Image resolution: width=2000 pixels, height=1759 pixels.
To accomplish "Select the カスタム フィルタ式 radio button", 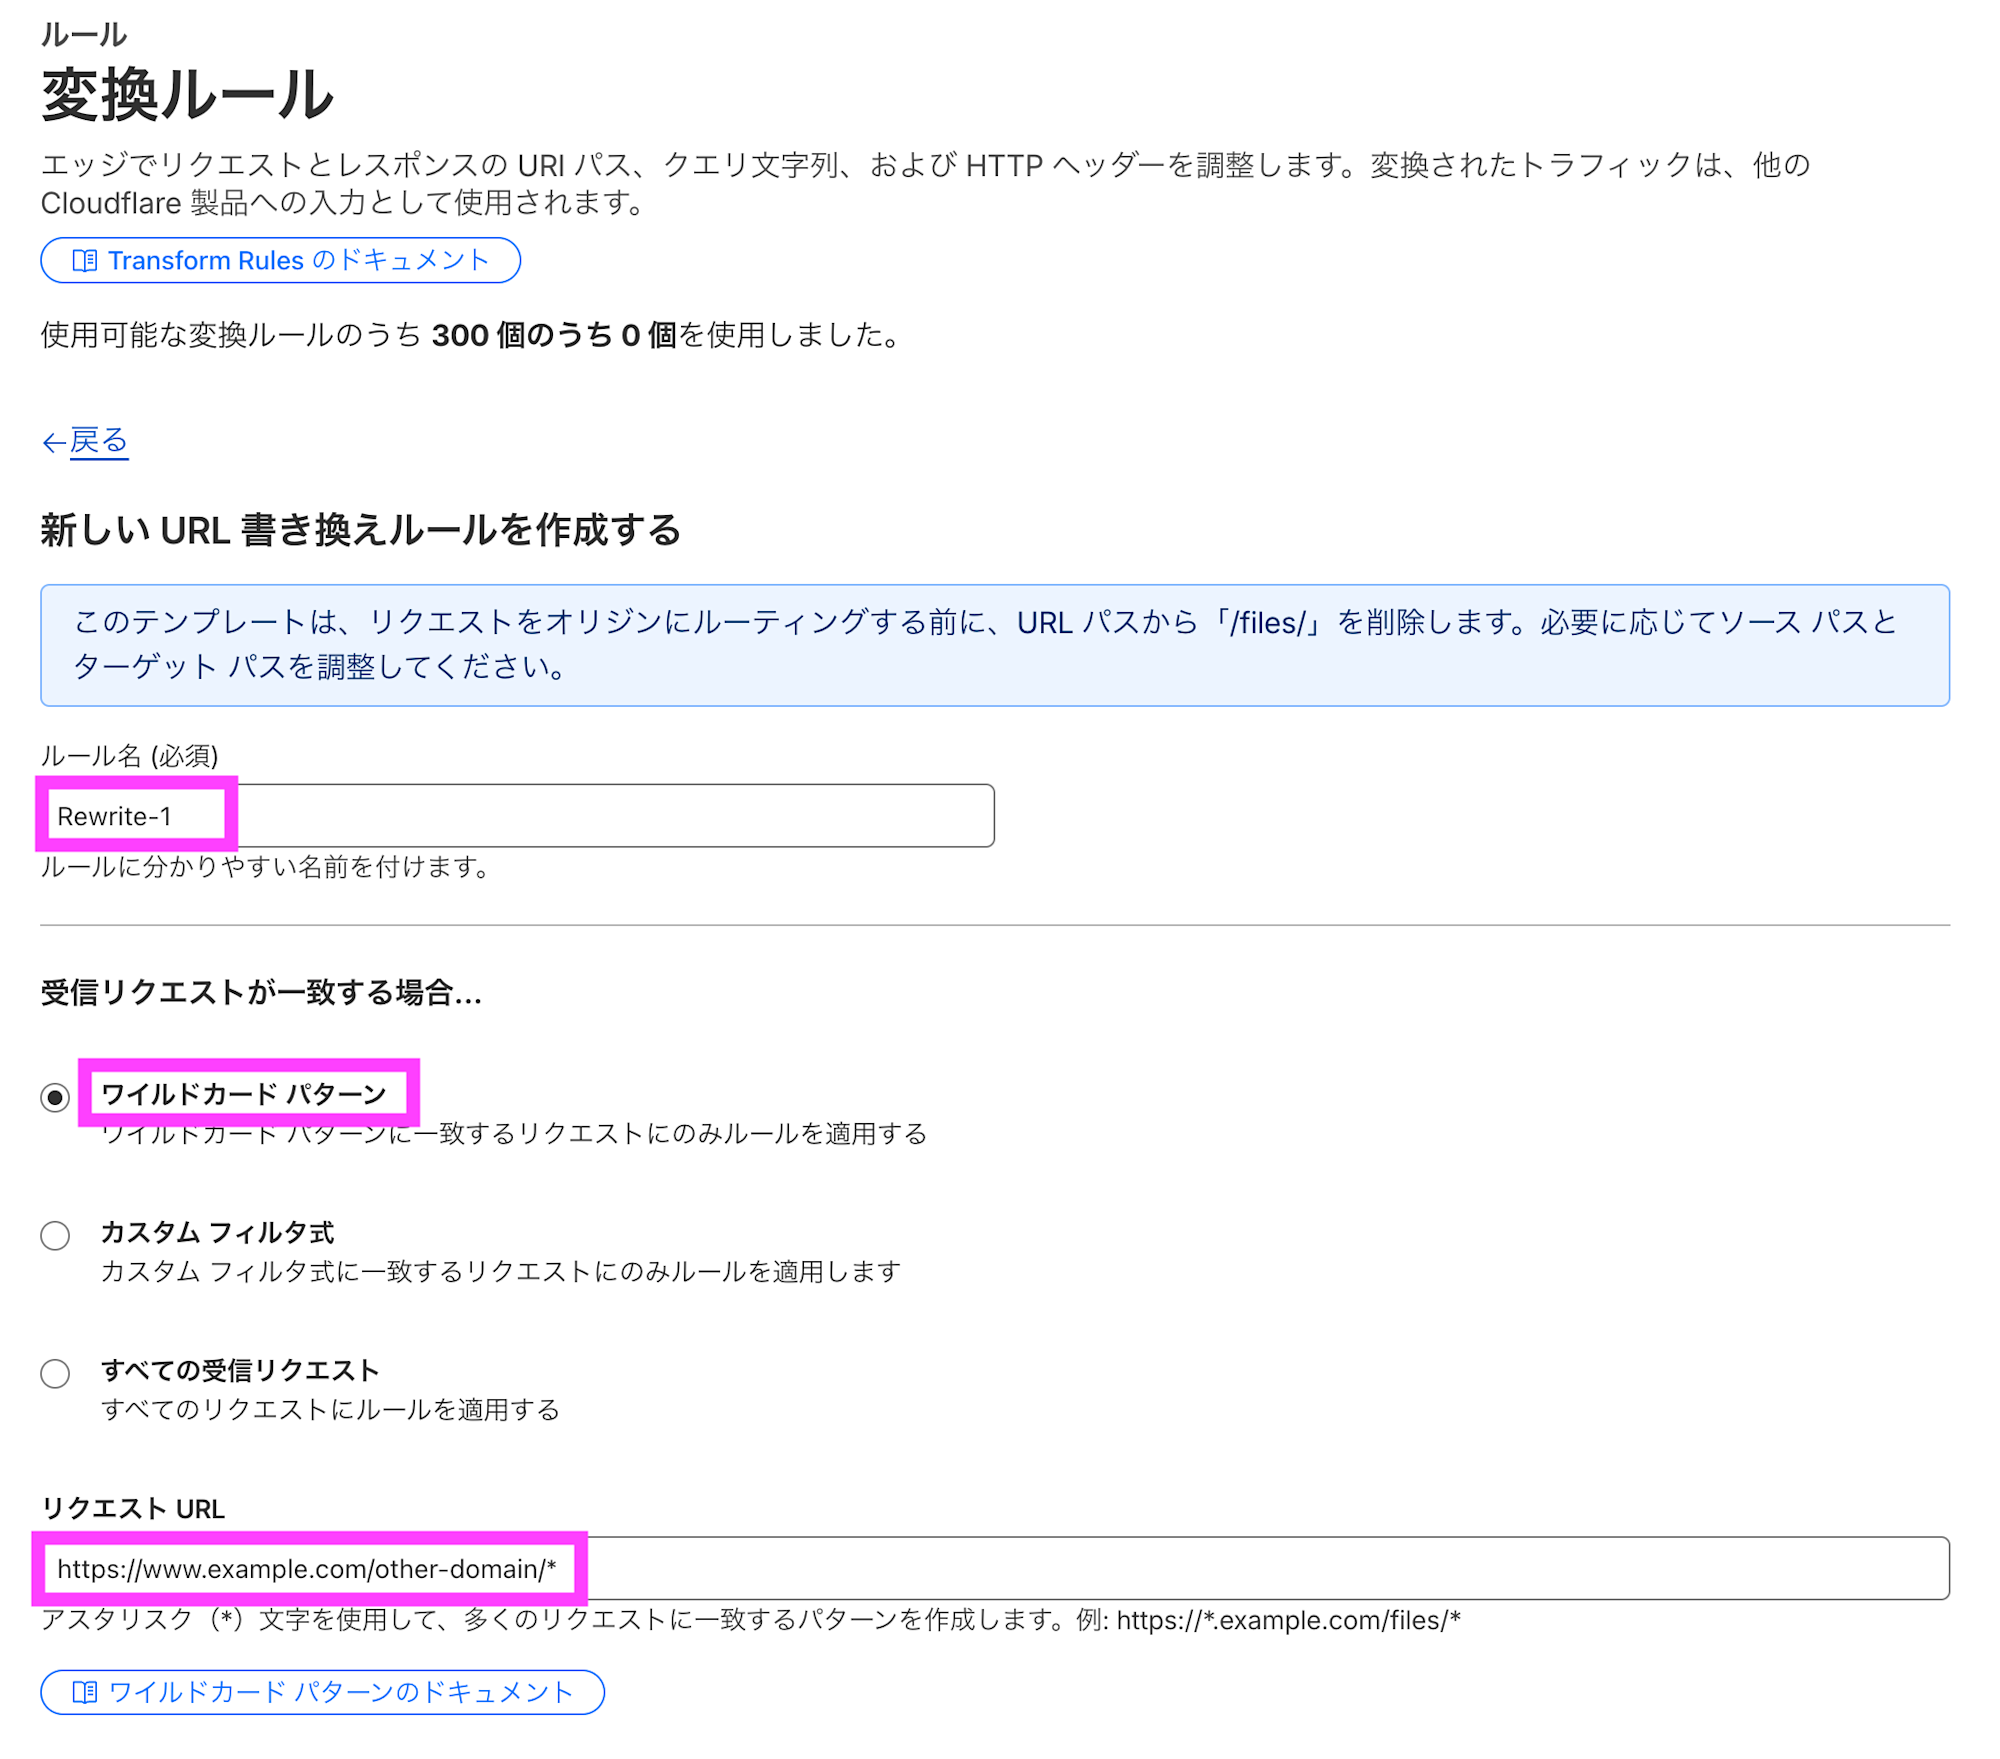I will point(55,1236).
